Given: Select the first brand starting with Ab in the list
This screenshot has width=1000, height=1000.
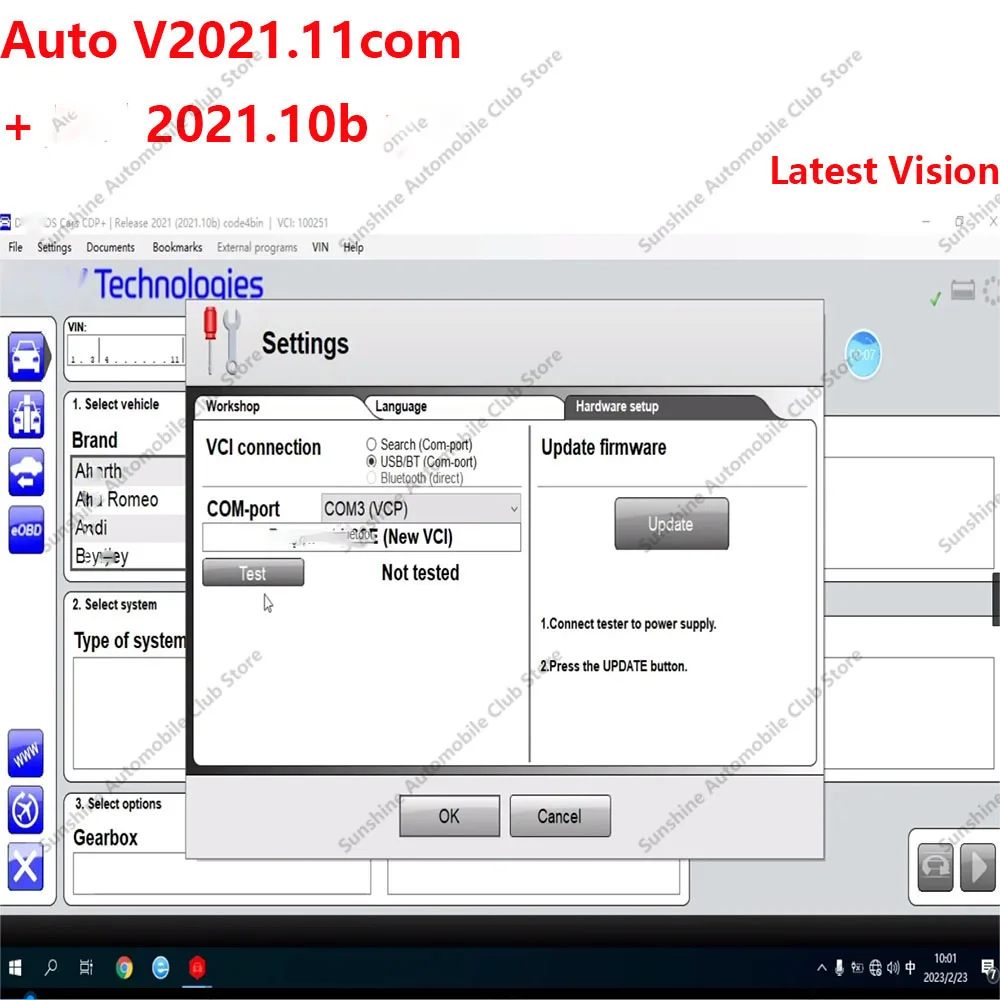Looking at the screenshot, I should (128, 471).
